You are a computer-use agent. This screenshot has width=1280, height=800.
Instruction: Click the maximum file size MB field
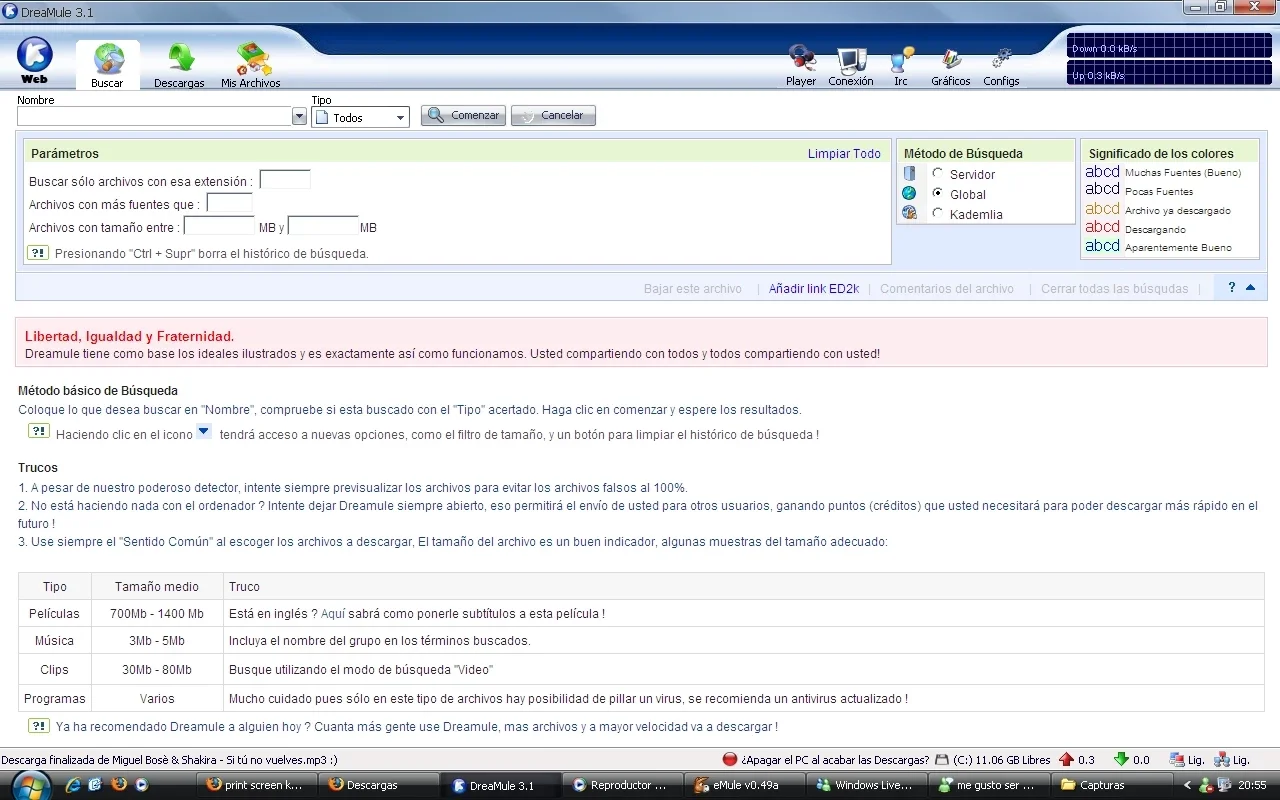point(323,226)
